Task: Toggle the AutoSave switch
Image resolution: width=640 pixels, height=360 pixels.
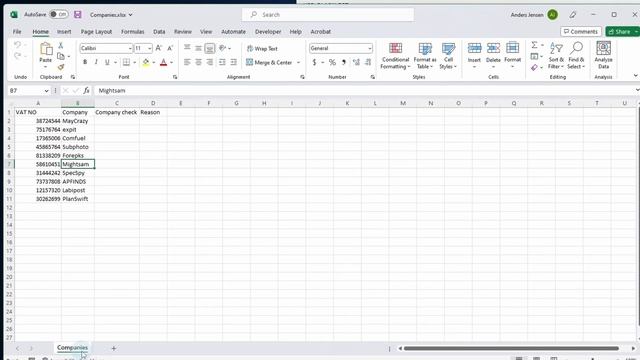Action: (58, 14)
